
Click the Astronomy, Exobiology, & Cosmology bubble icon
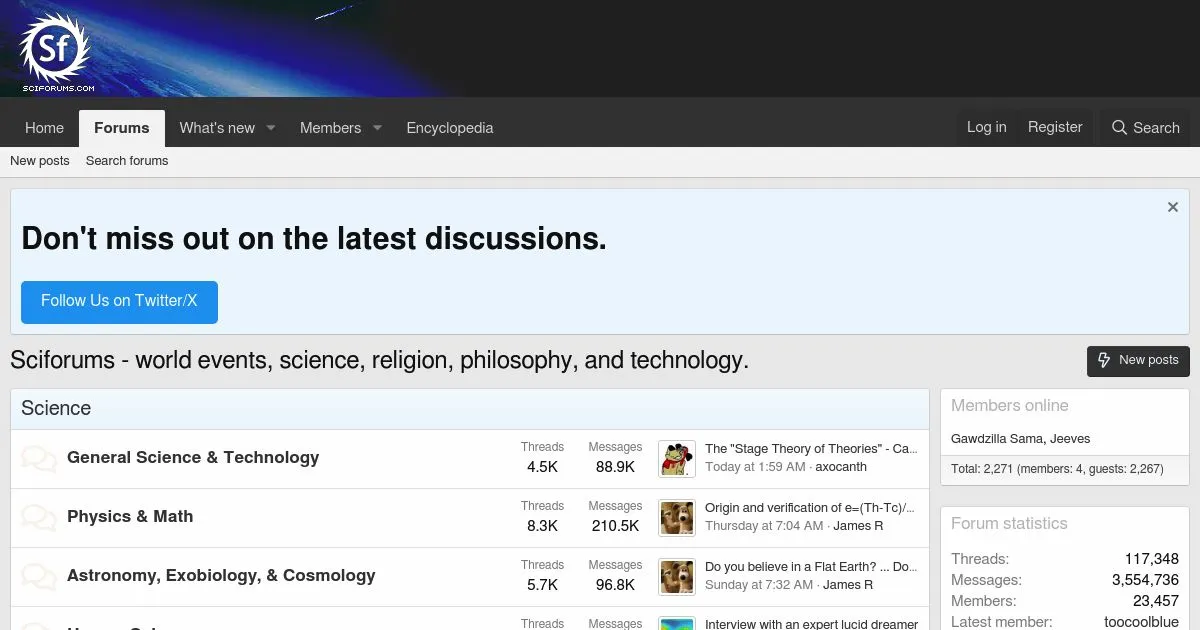[39, 577]
